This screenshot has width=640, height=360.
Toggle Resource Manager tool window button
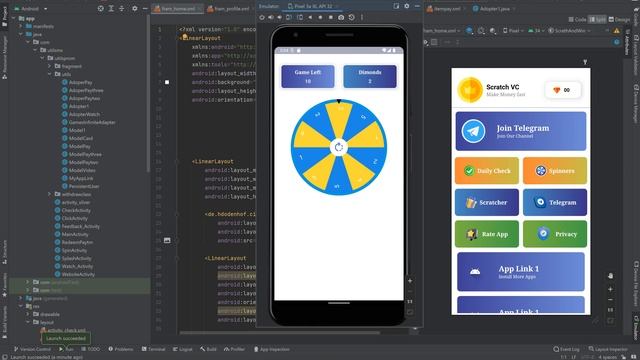coord(4,57)
